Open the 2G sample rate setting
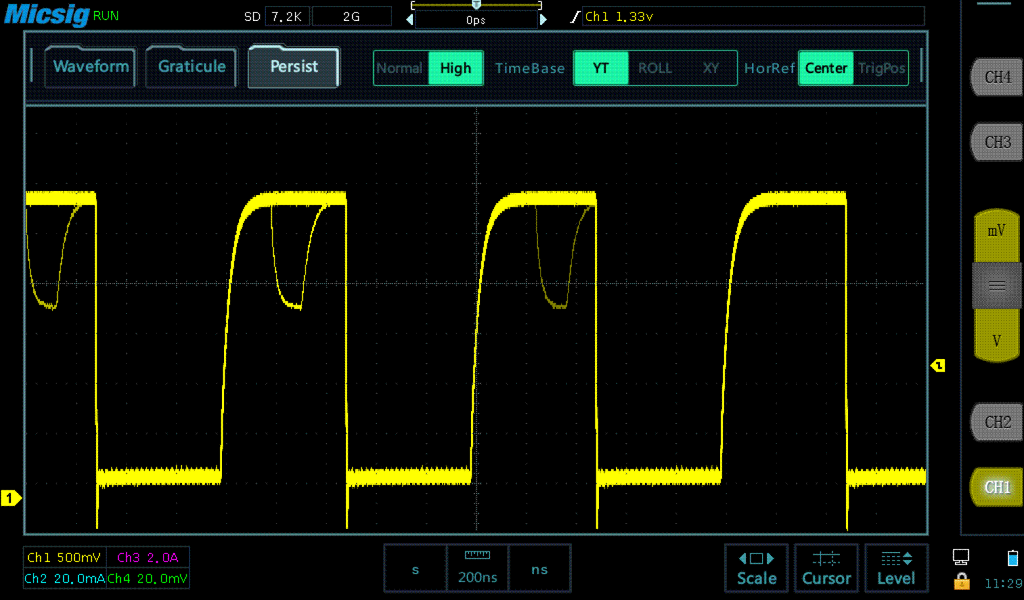Image resolution: width=1024 pixels, height=600 pixels. [x=351, y=16]
